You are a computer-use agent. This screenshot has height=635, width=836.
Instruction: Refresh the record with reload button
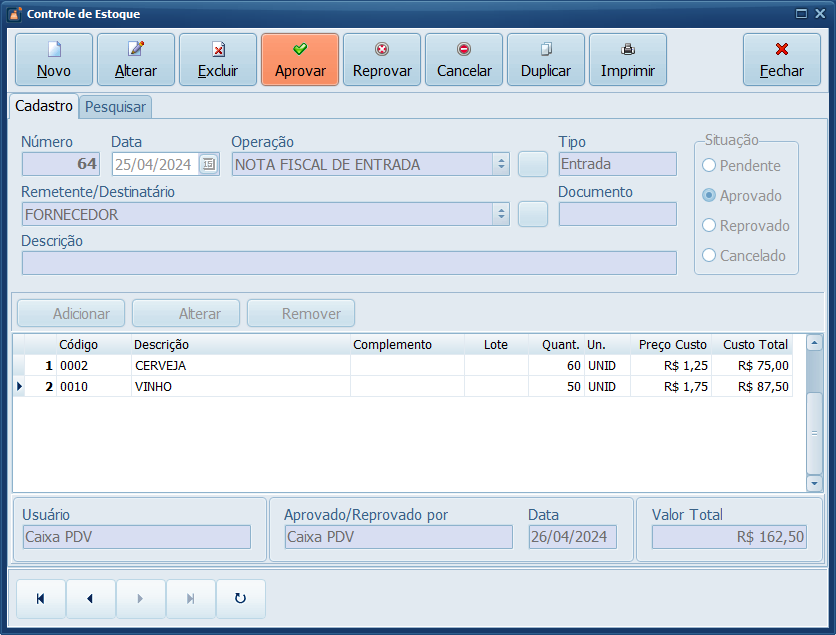click(240, 599)
